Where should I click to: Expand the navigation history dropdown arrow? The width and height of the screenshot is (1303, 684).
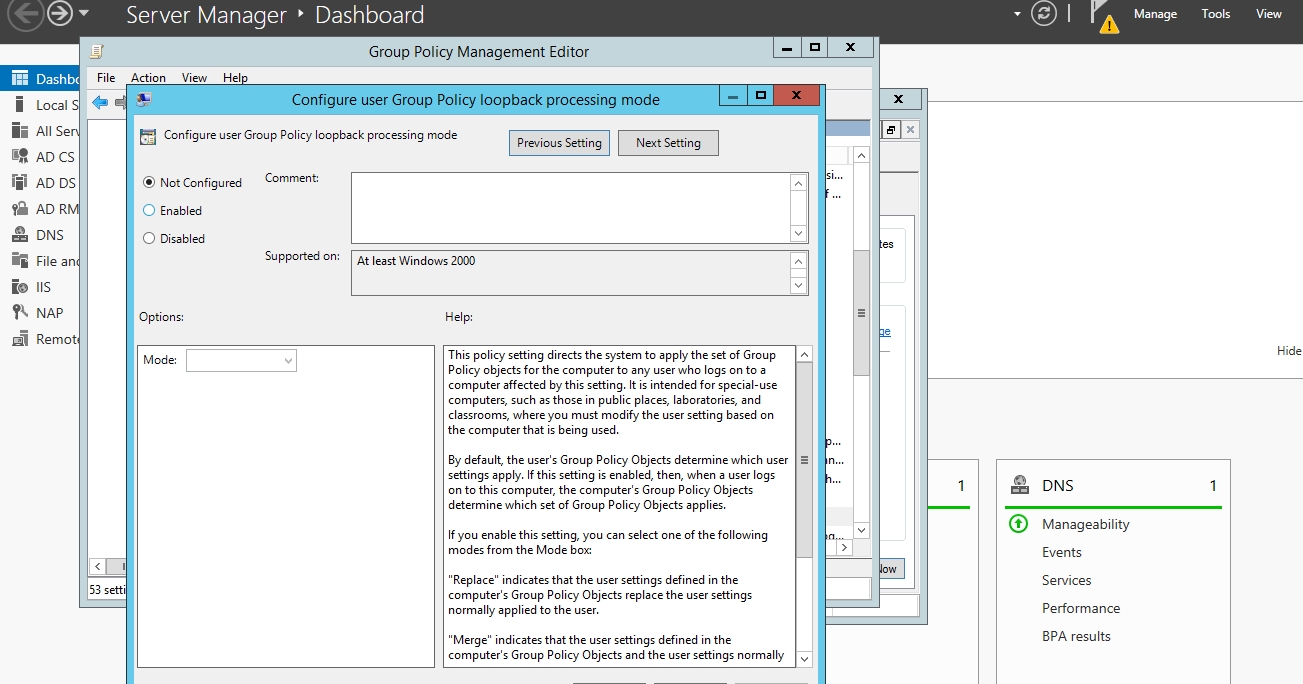pyautogui.click(x=84, y=14)
